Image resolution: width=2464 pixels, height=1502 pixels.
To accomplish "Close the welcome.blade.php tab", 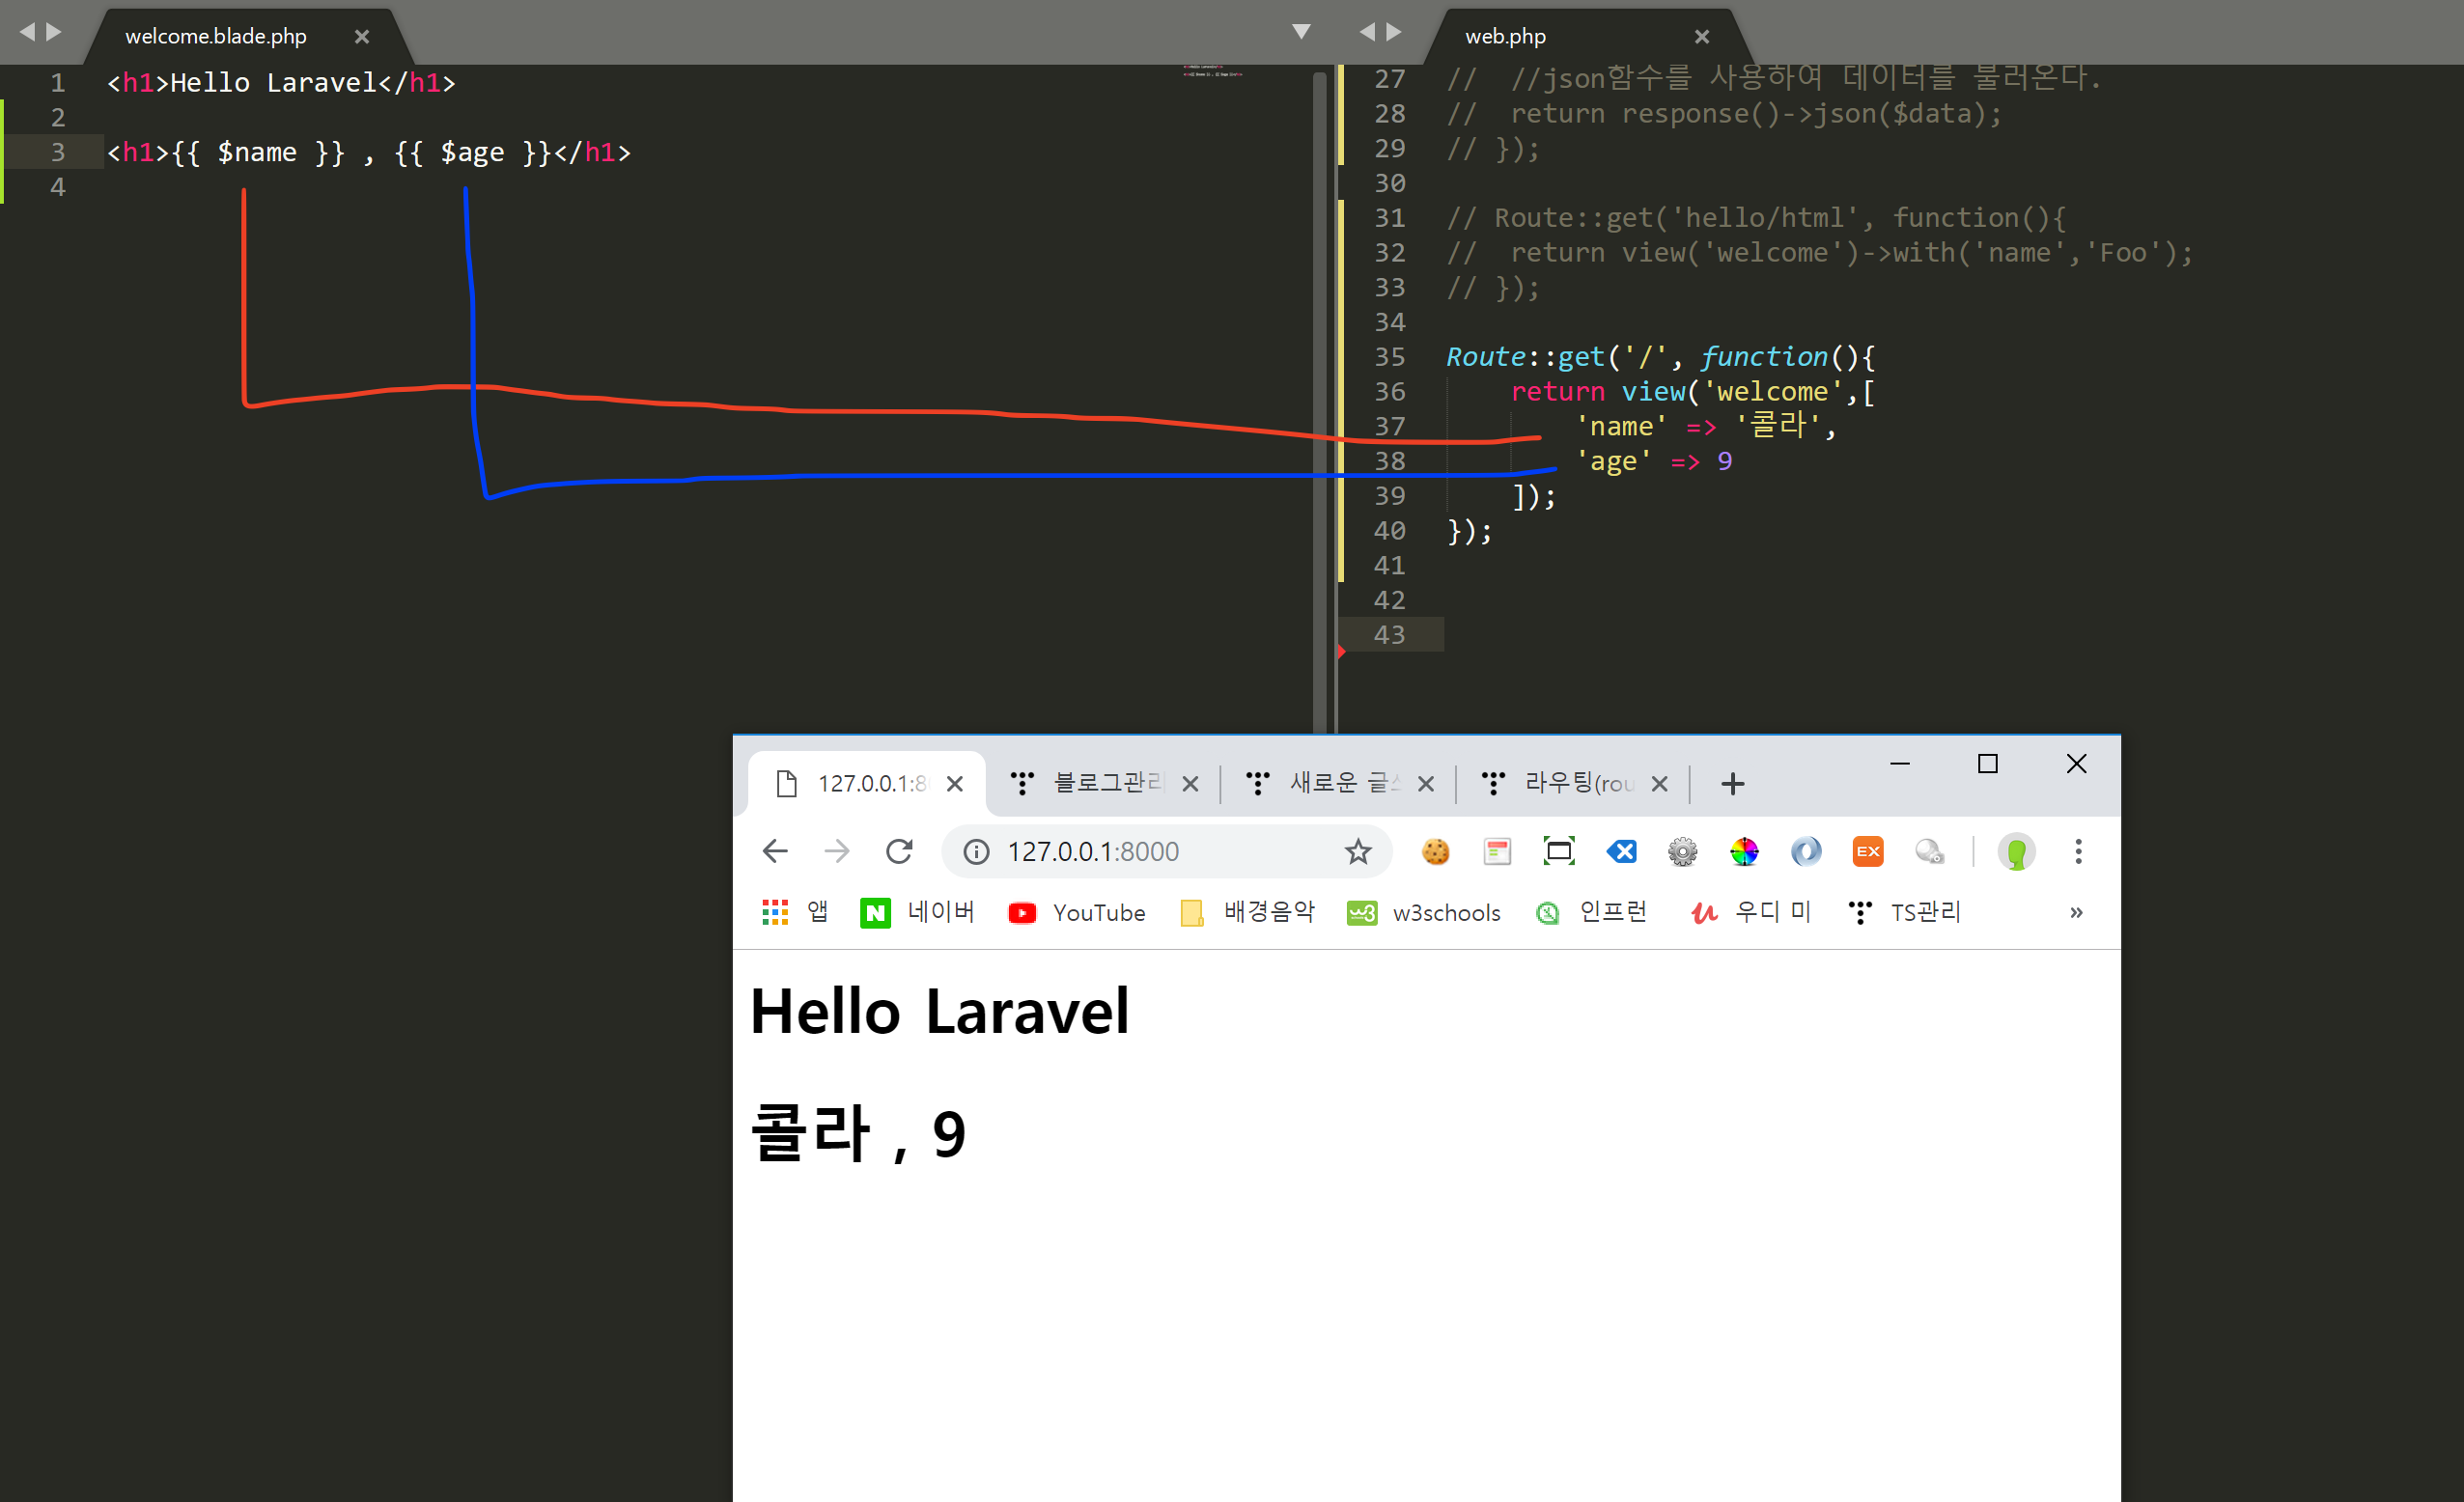I will point(362,37).
